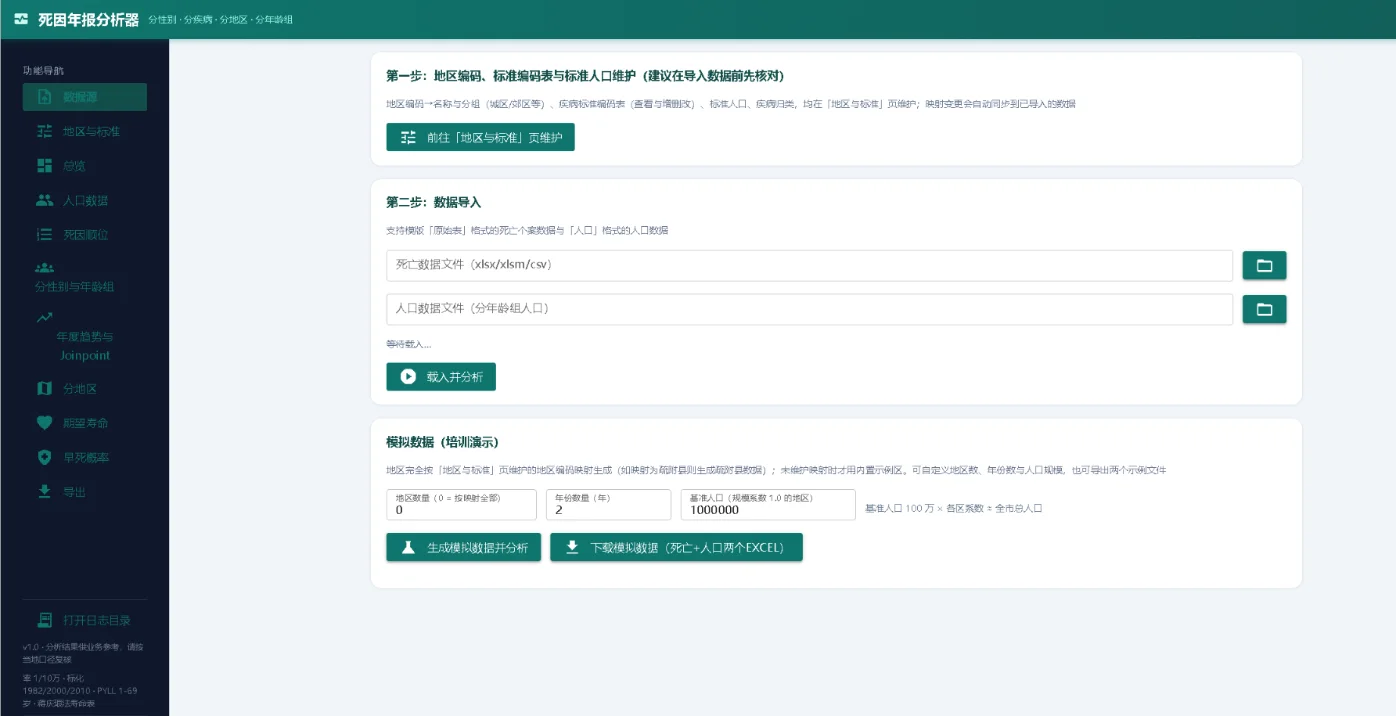Screen dimensions: 1396x716
Task: Click the 第二步：数据导入 heading
Action: 434,202
